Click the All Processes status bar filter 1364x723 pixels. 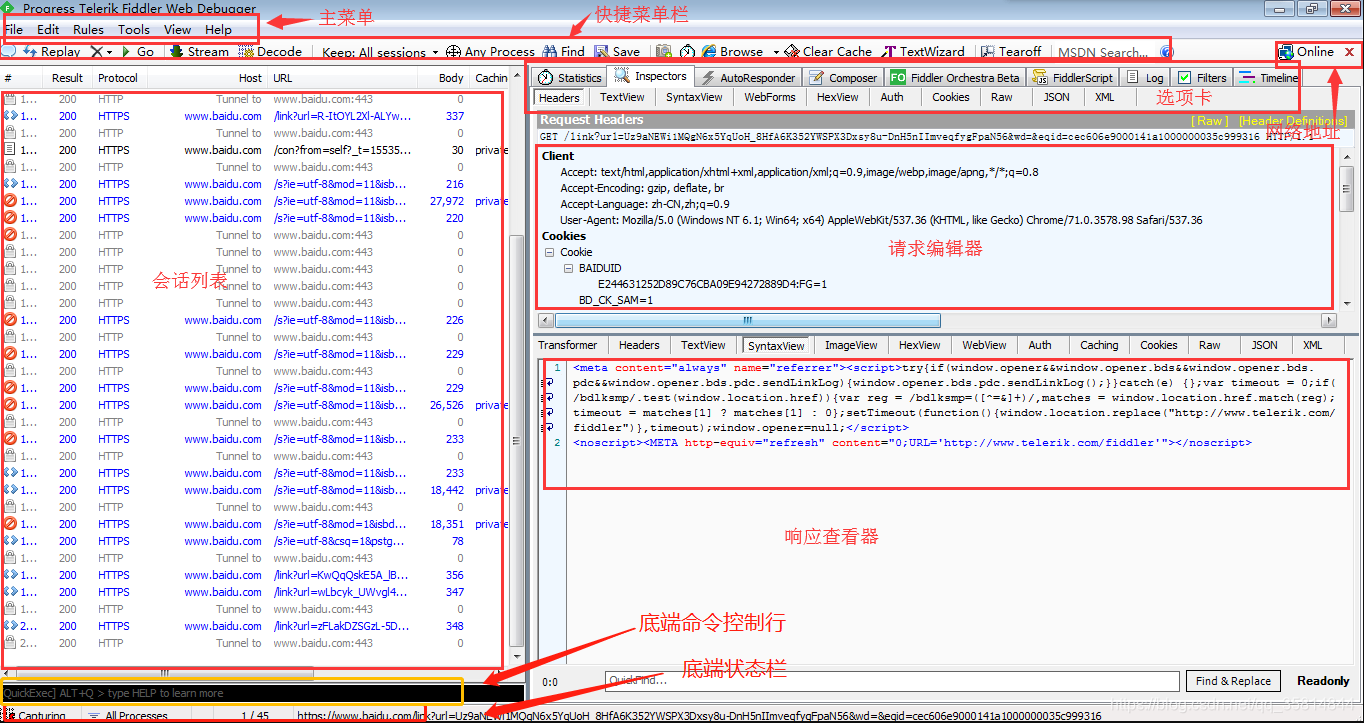click(128, 716)
